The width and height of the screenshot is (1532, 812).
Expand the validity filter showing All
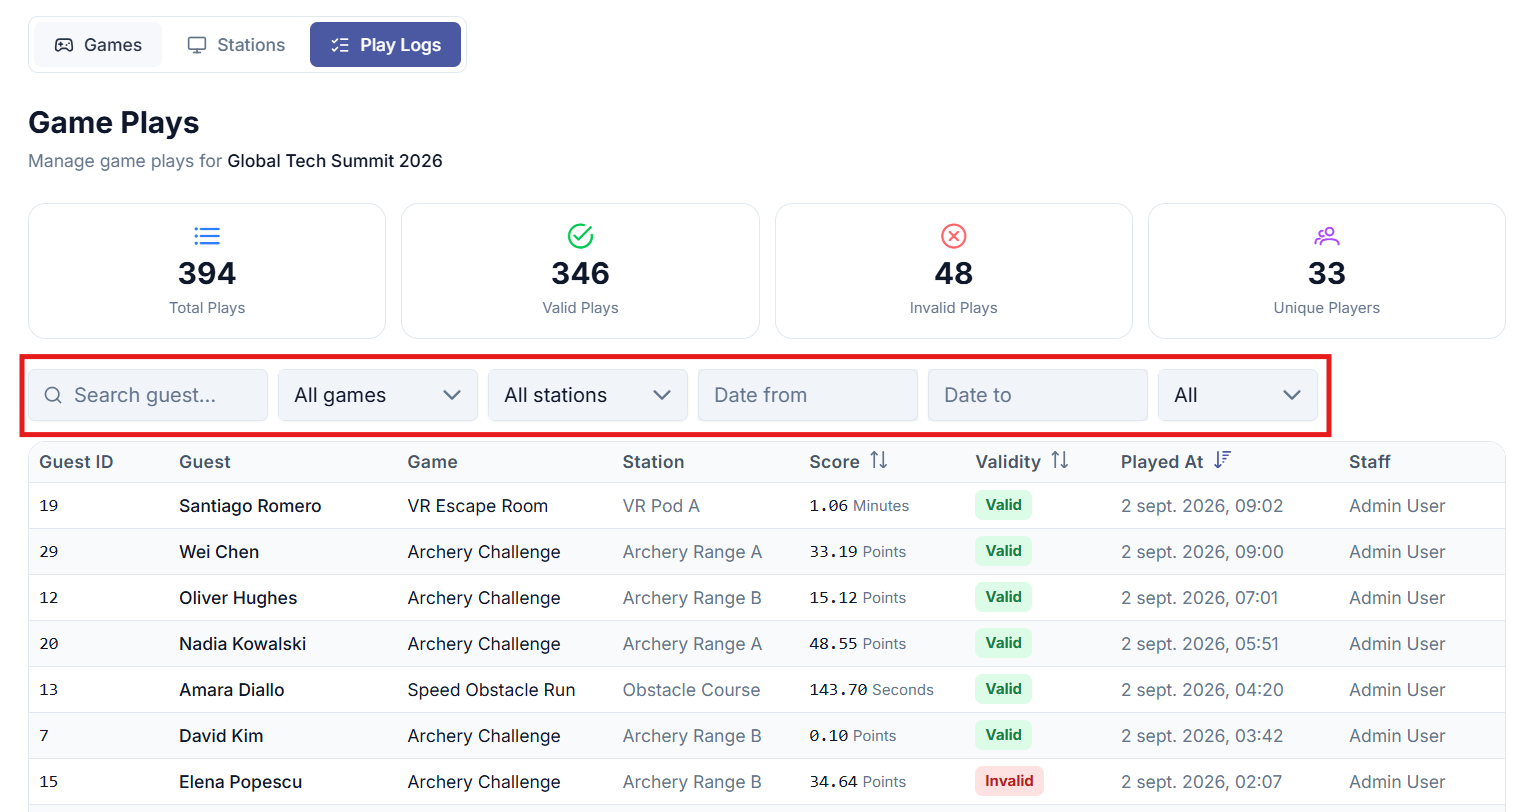1238,395
